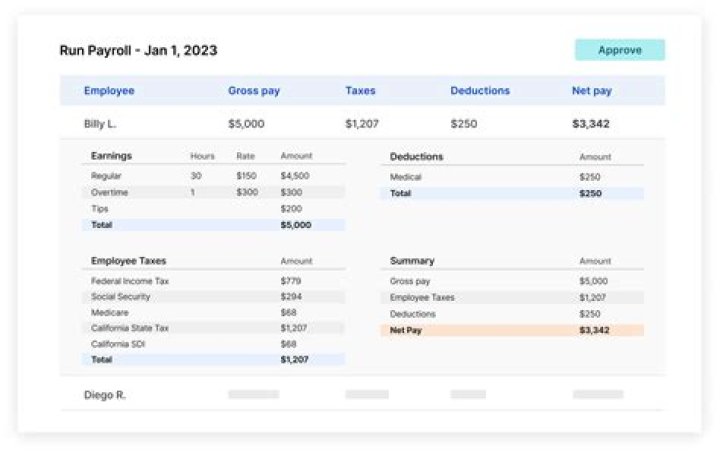Click the Deductions column header

479,91
